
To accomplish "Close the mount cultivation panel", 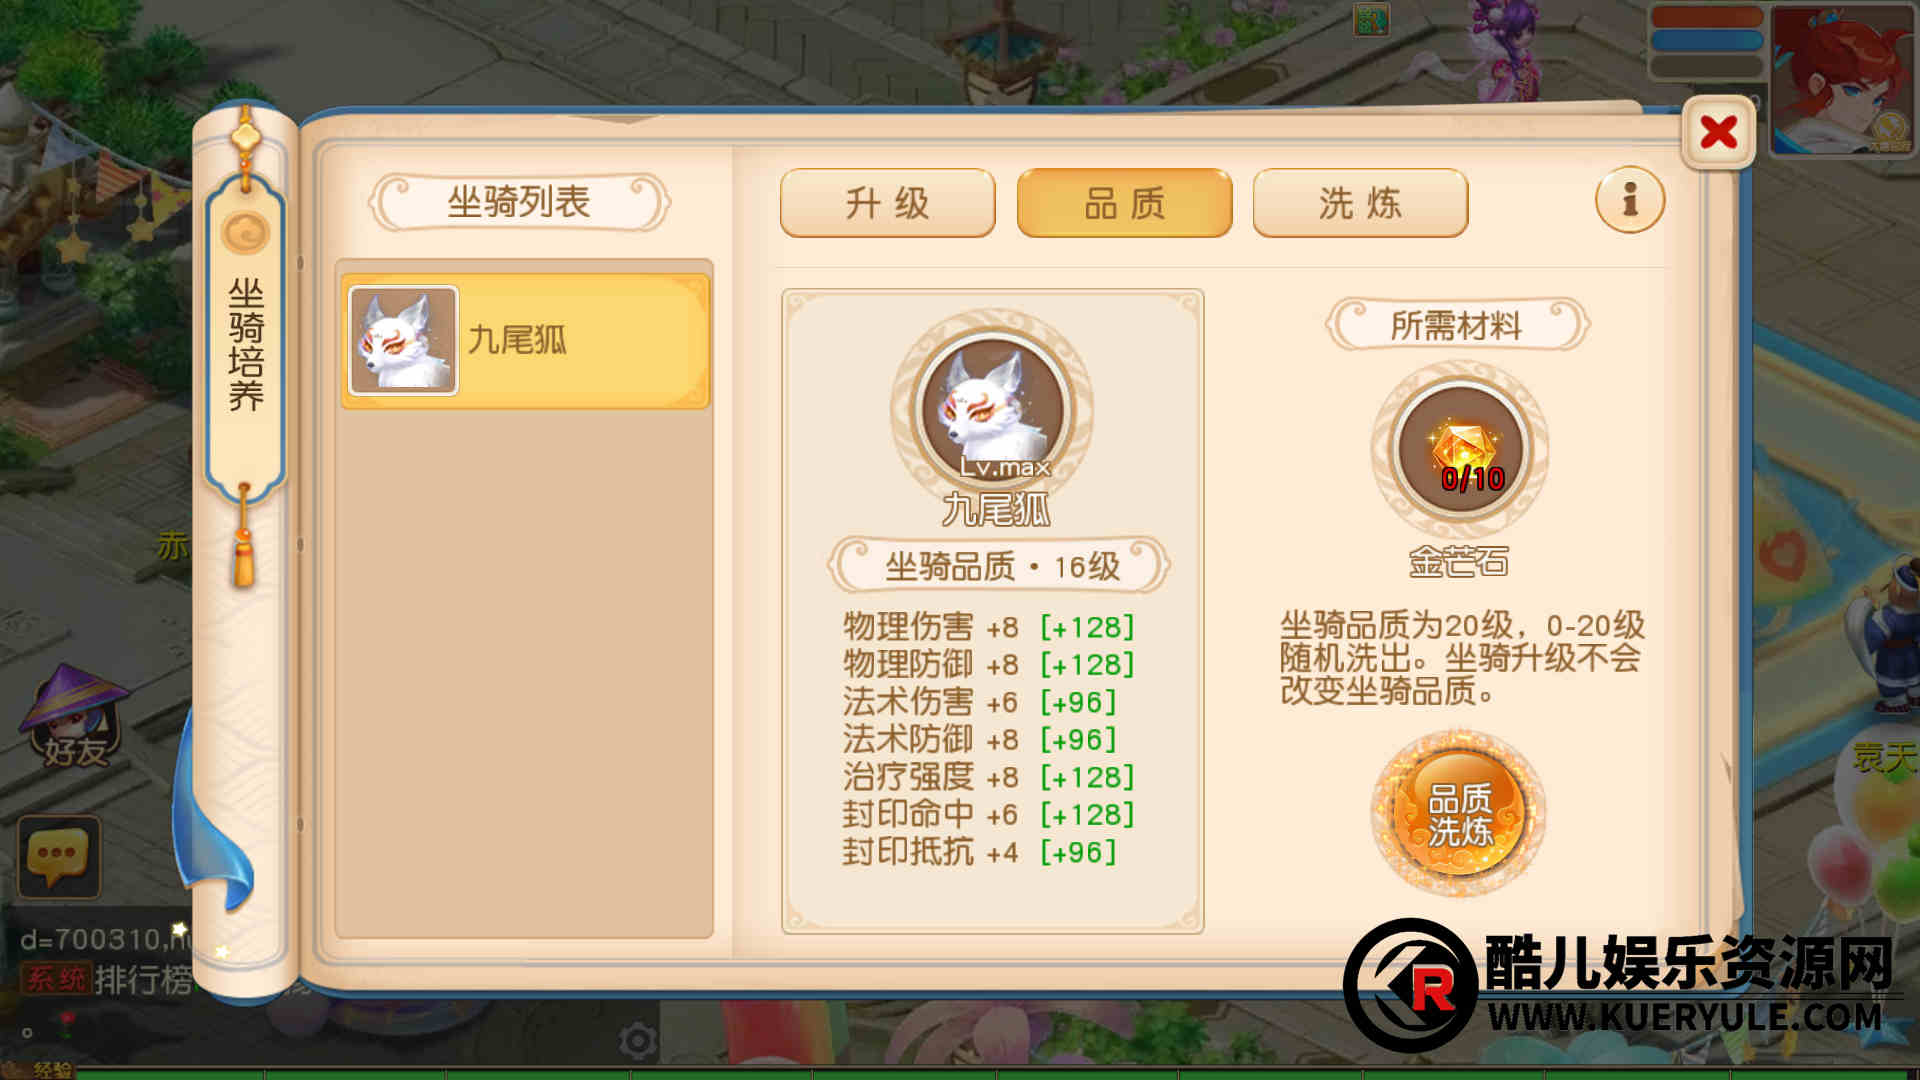I will 1718,132.
